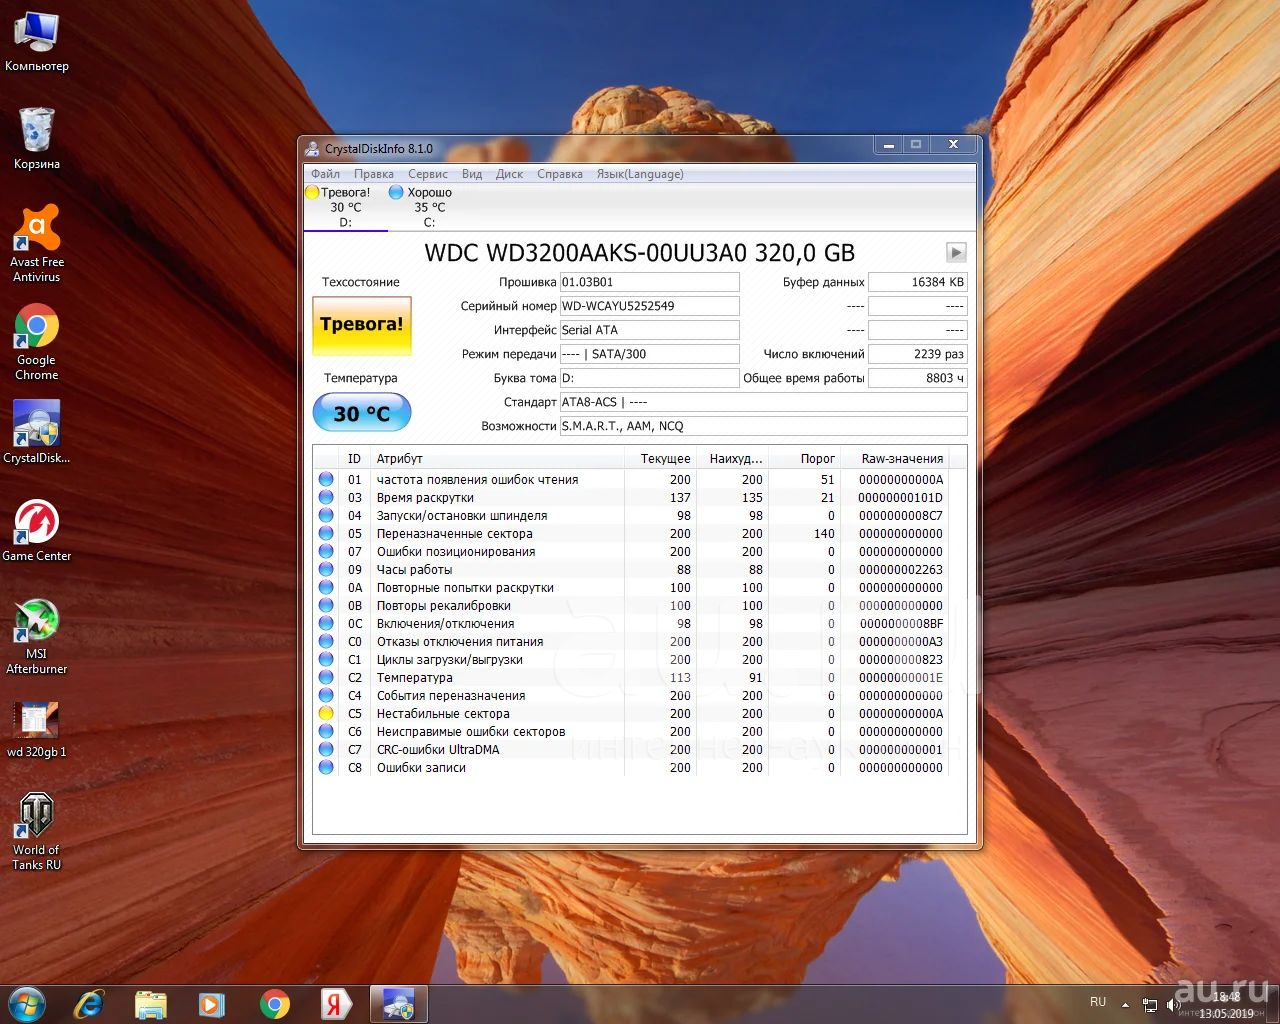The height and width of the screenshot is (1024, 1280).
Task: Select row Запуски/остановки шпинделя
Action: pos(631,515)
